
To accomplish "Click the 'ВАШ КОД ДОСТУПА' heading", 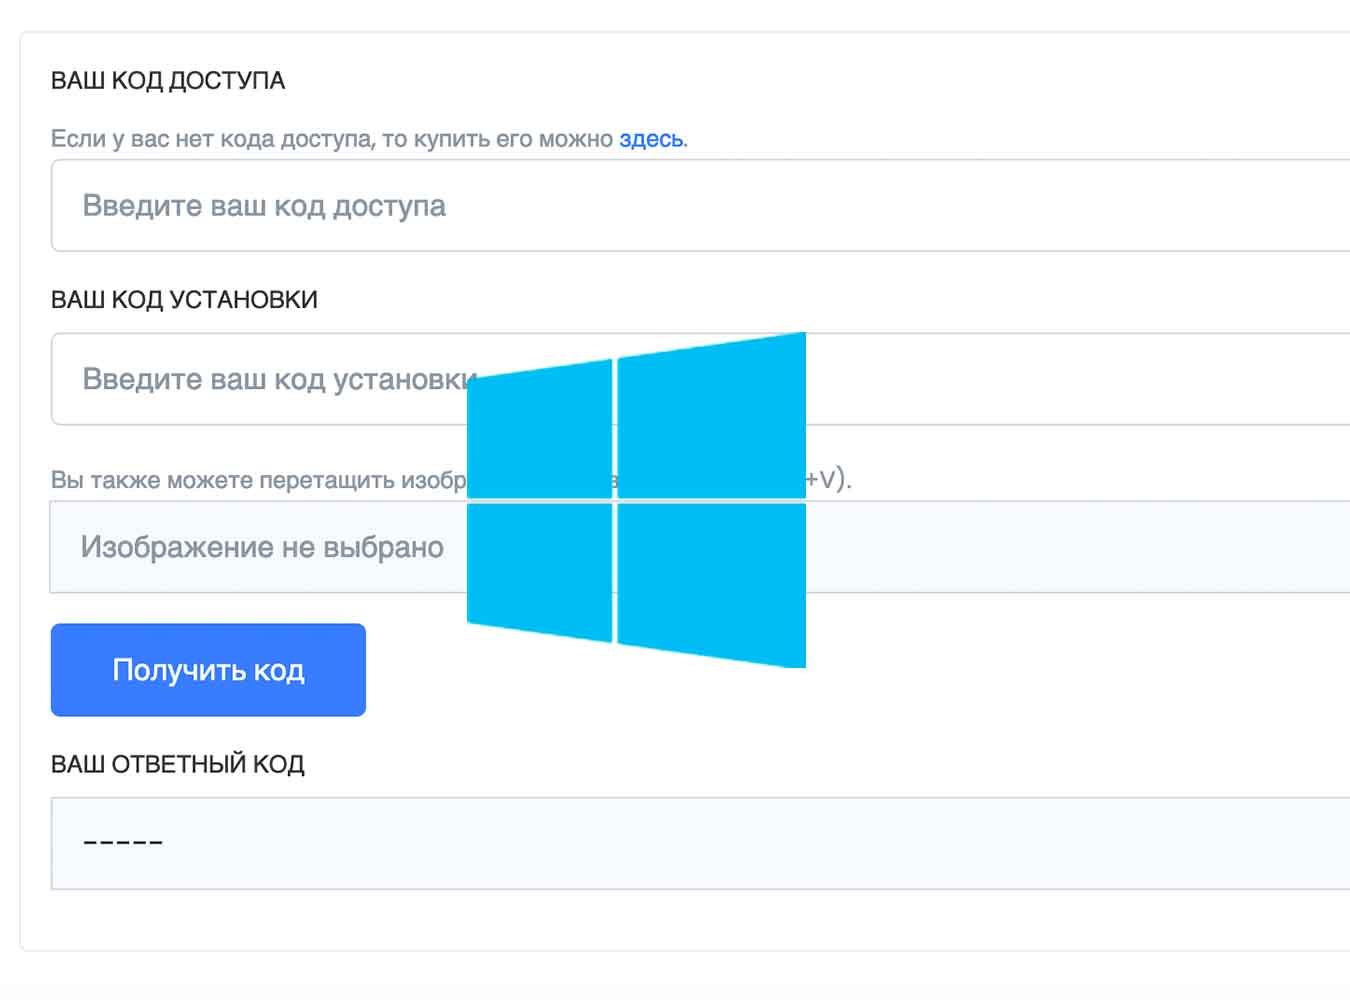I will click(x=168, y=81).
